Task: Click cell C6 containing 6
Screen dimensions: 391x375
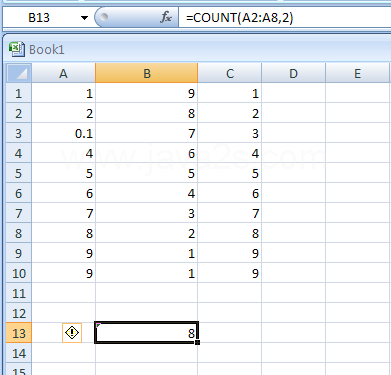Action: coord(230,193)
